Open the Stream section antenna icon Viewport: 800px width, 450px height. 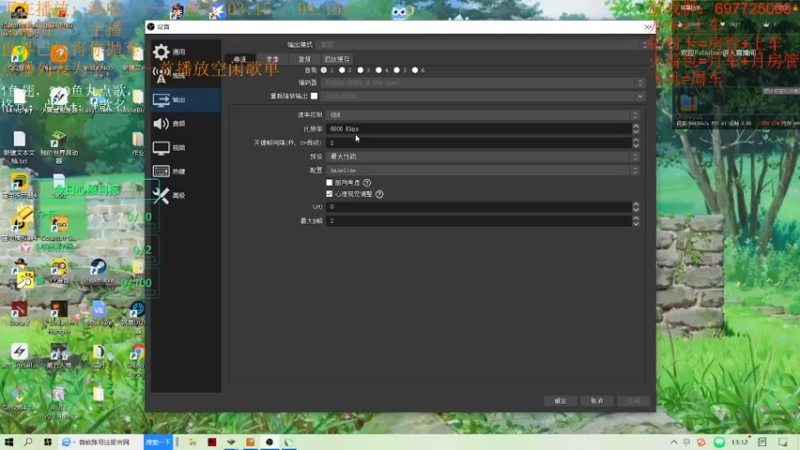pos(161,76)
